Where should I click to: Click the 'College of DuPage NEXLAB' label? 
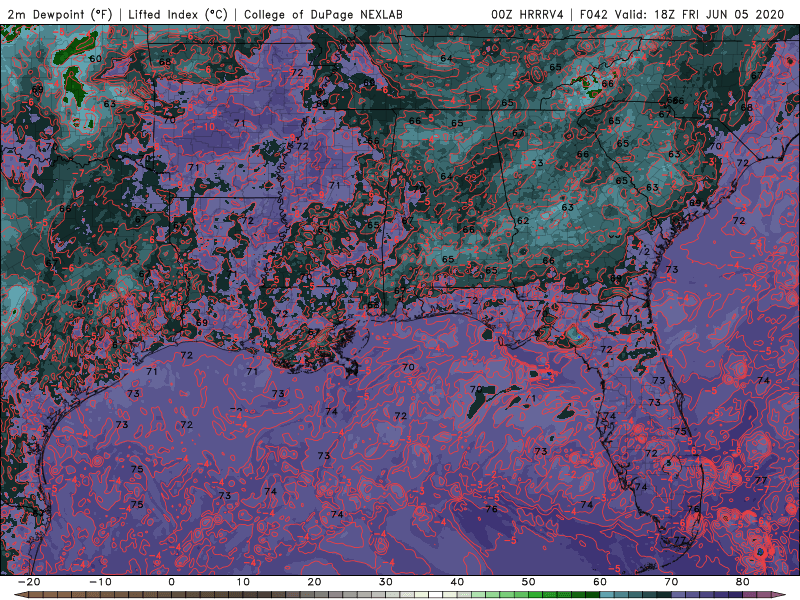click(x=323, y=14)
